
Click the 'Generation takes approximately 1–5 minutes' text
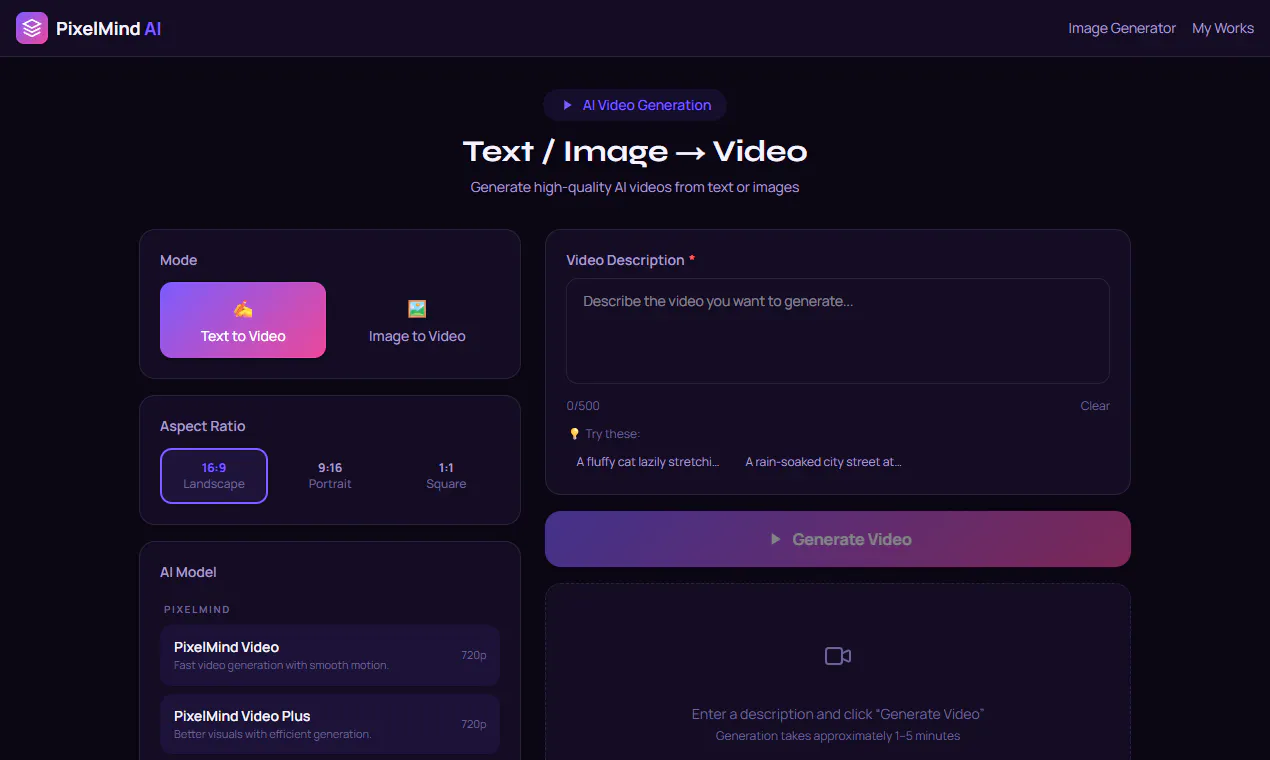point(838,736)
